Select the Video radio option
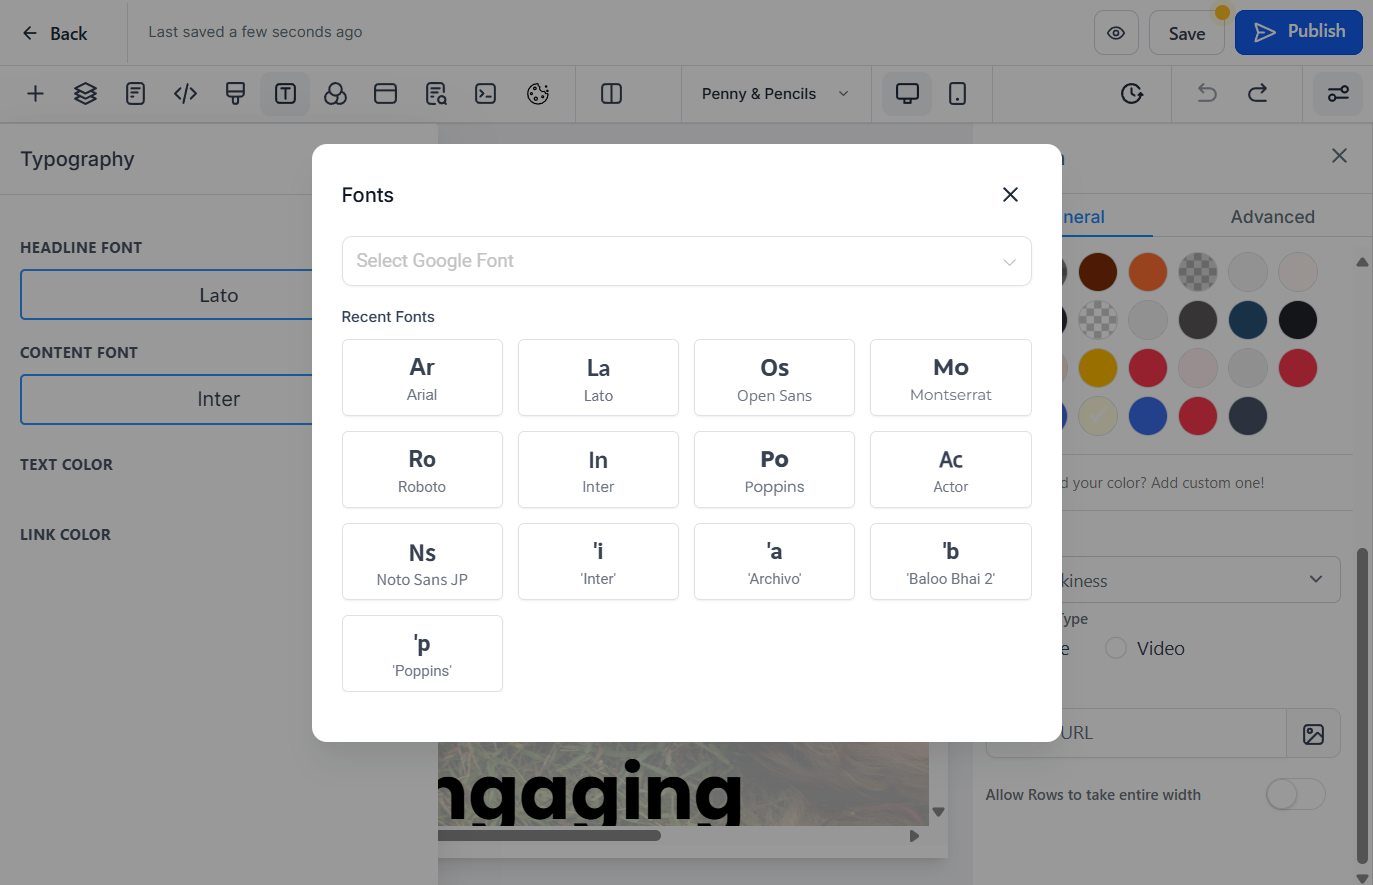 tap(1116, 648)
